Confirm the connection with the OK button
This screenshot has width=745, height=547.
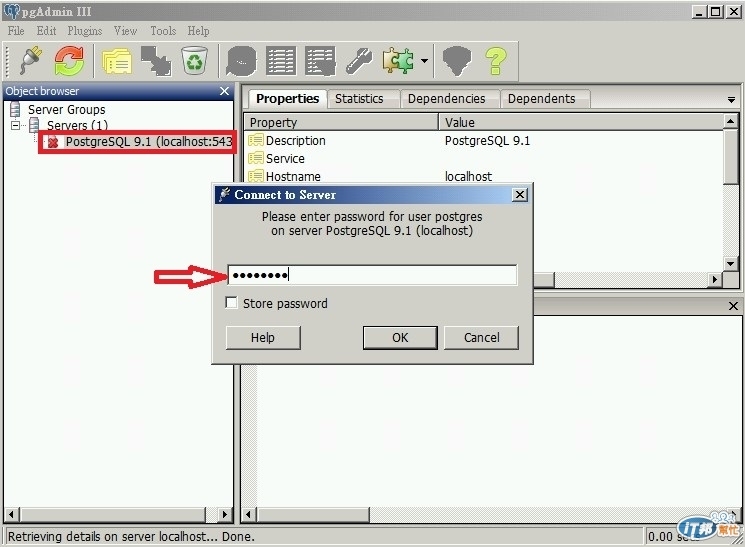(400, 337)
